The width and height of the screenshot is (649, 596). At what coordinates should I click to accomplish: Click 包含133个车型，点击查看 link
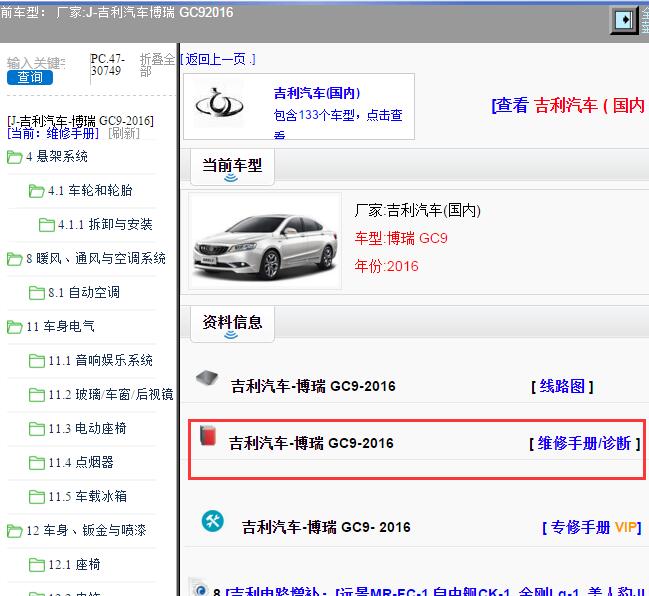(x=338, y=123)
